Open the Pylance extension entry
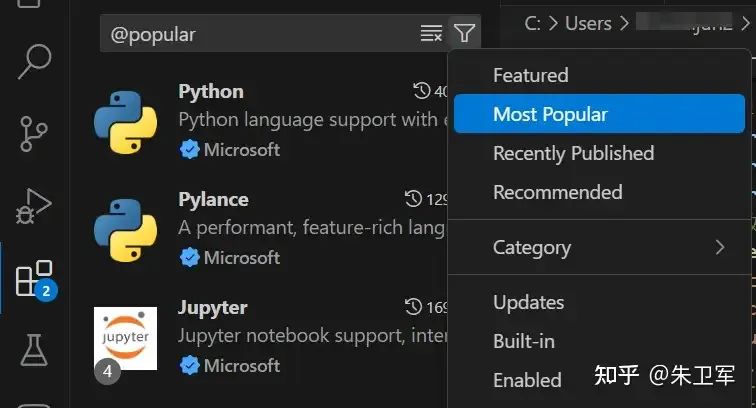756x408 pixels. pos(270,230)
